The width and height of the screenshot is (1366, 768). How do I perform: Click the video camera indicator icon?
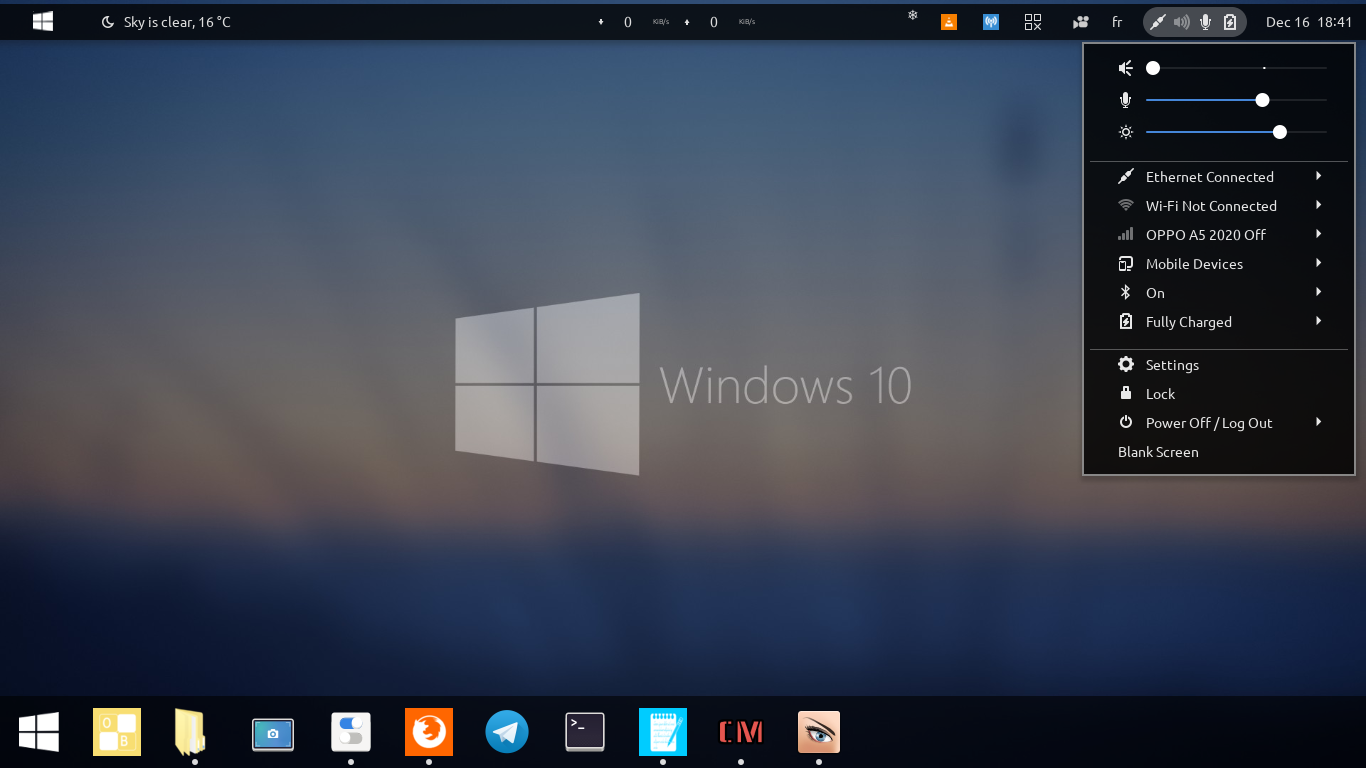[x=1080, y=22]
